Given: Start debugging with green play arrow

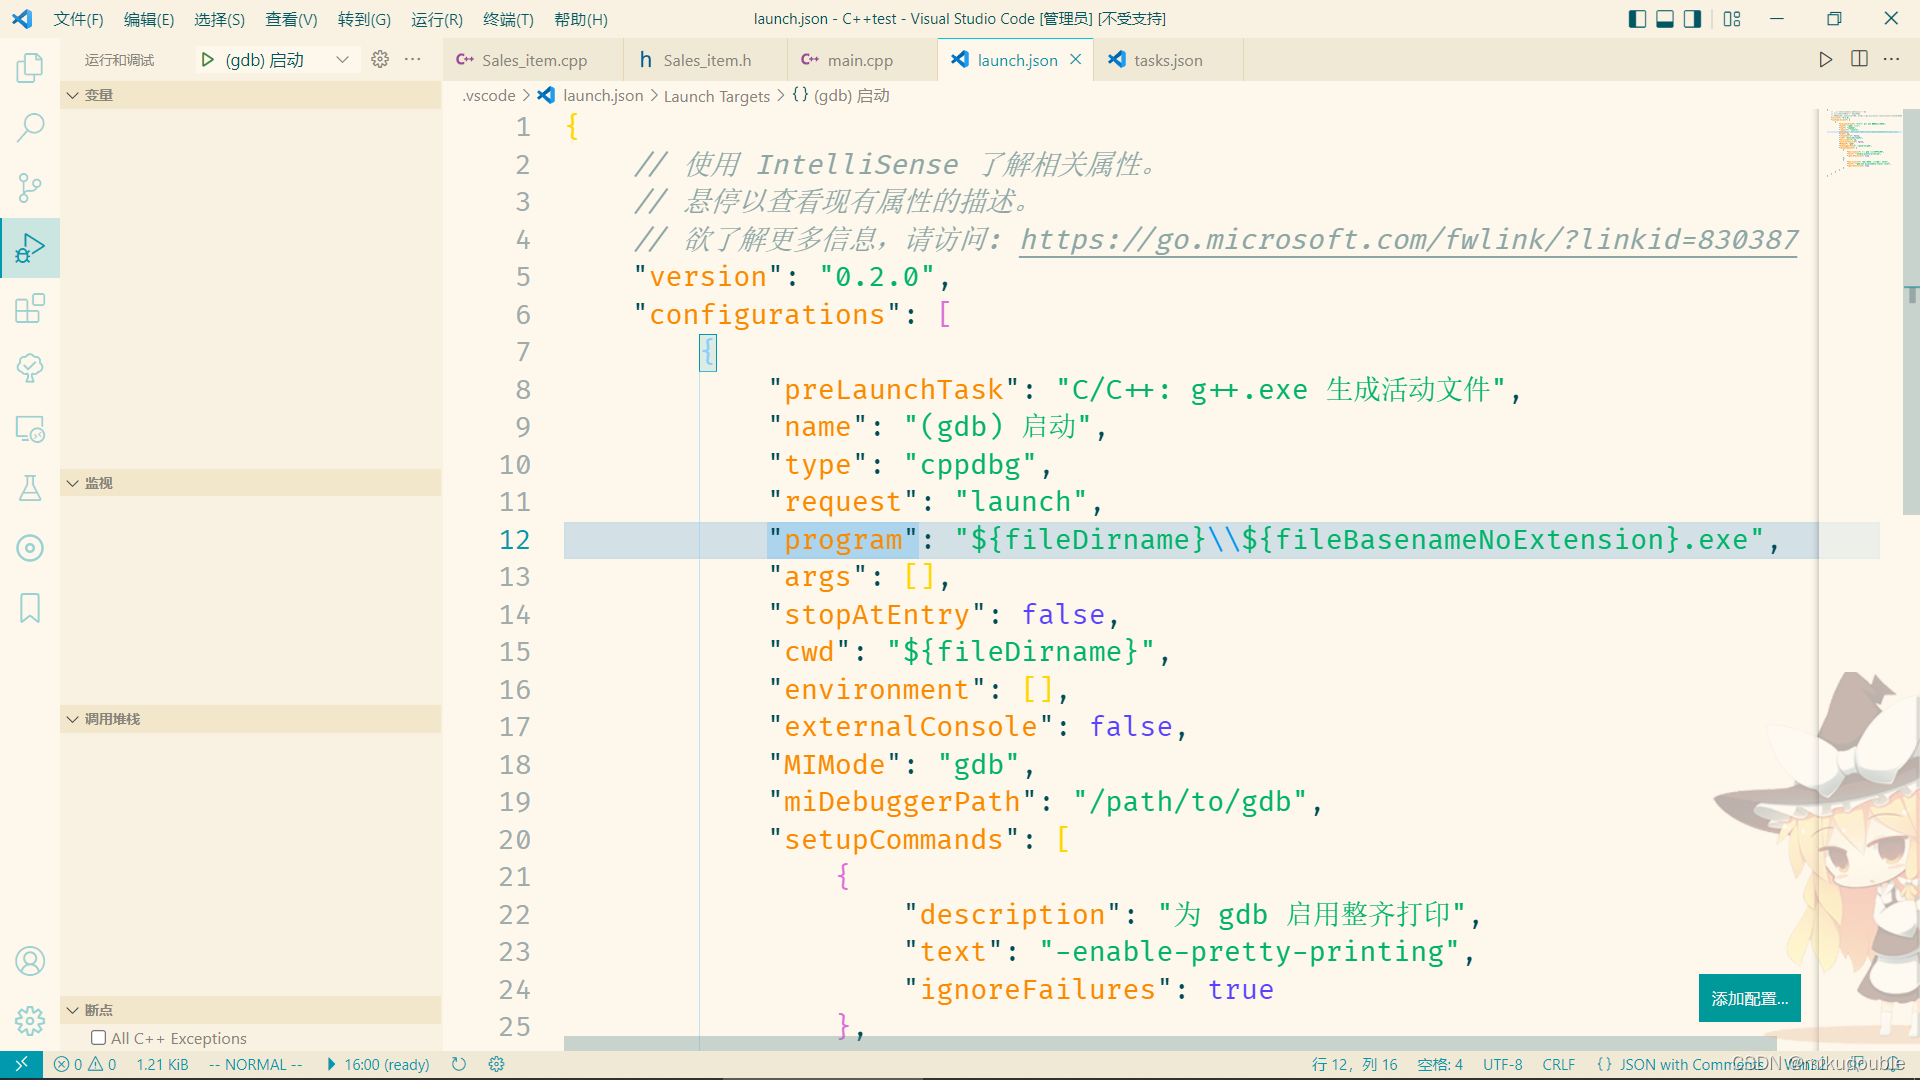Looking at the screenshot, I should [207, 60].
